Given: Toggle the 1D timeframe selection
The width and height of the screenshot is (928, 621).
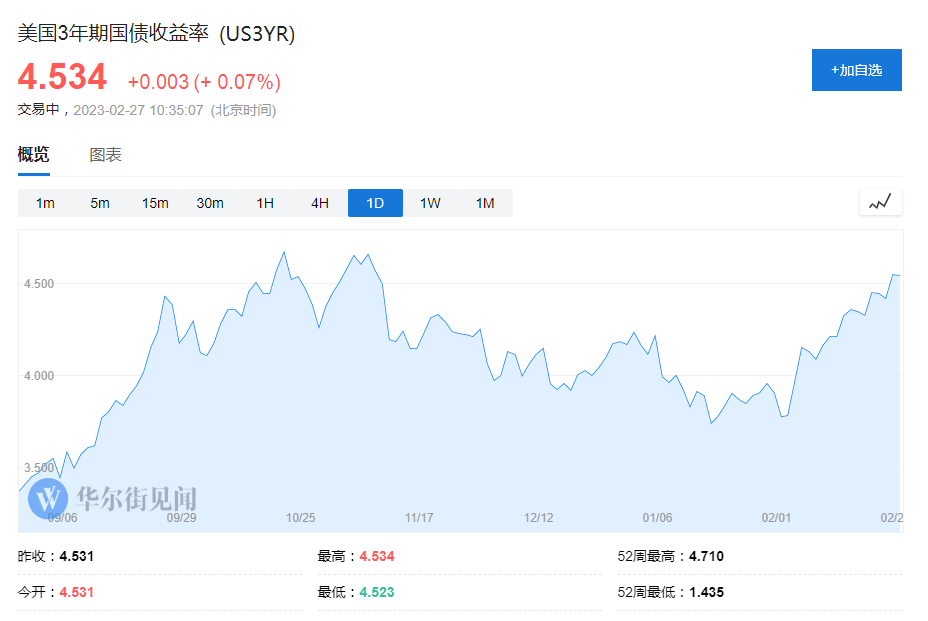Looking at the screenshot, I should click(374, 202).
